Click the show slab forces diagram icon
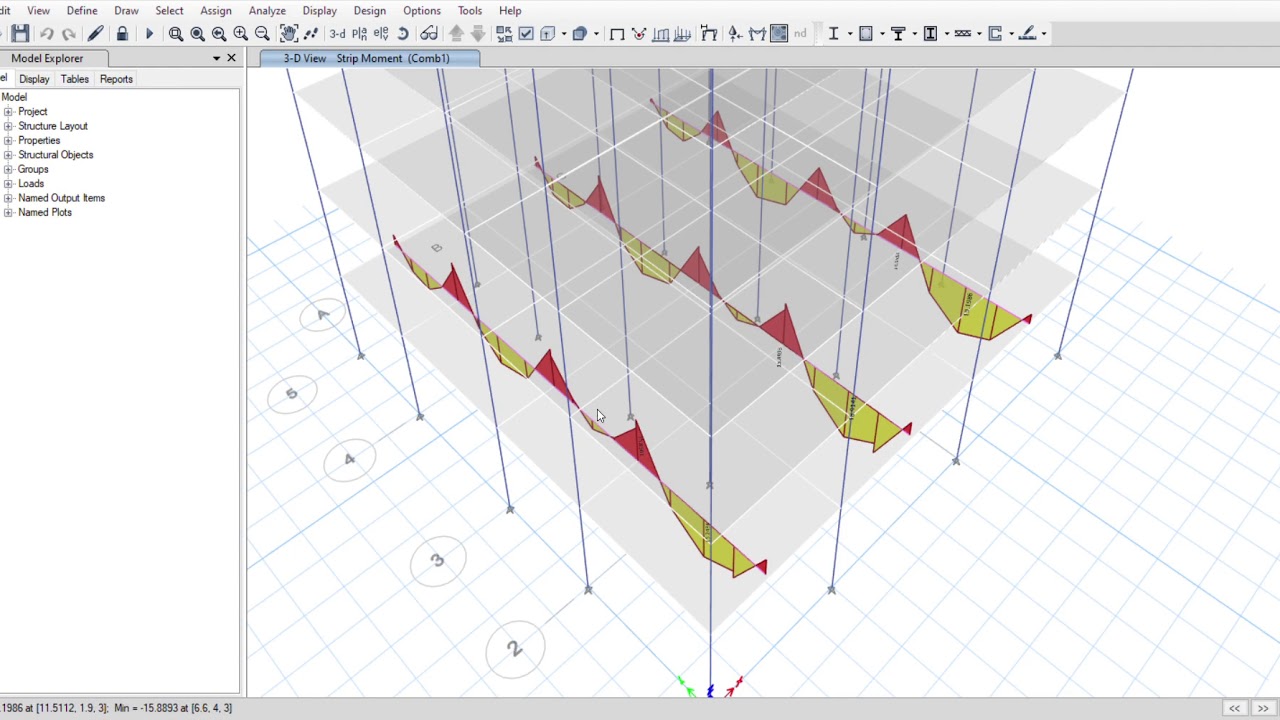 click(661, 33)
